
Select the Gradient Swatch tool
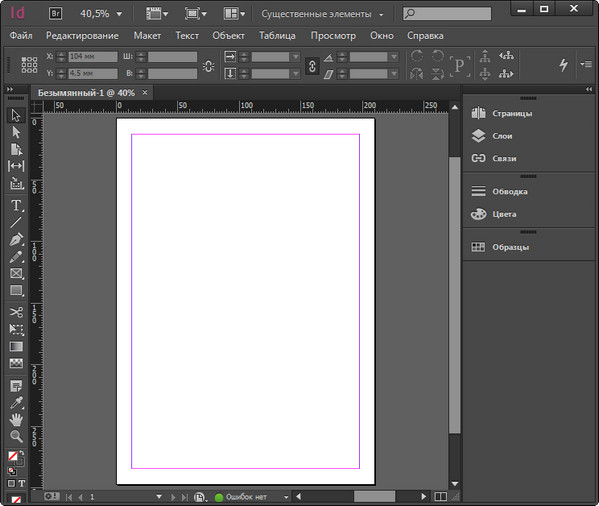16,346
